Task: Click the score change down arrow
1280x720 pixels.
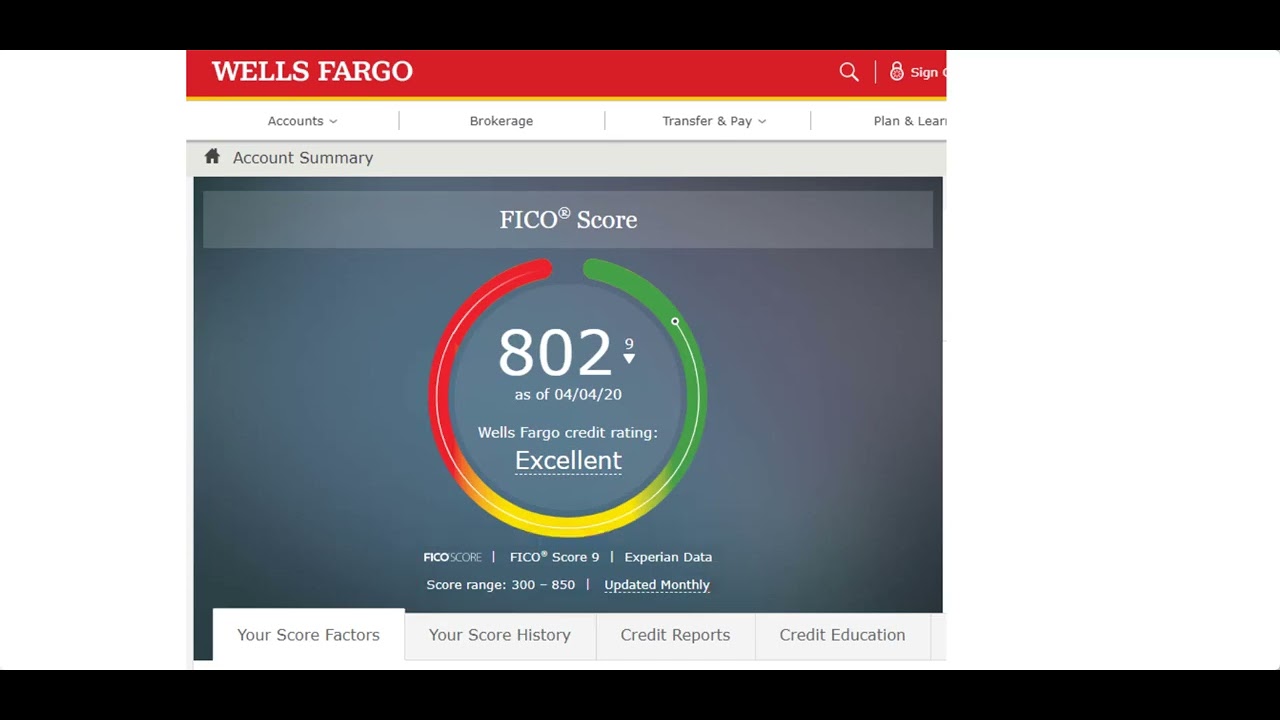Action: 629,358
